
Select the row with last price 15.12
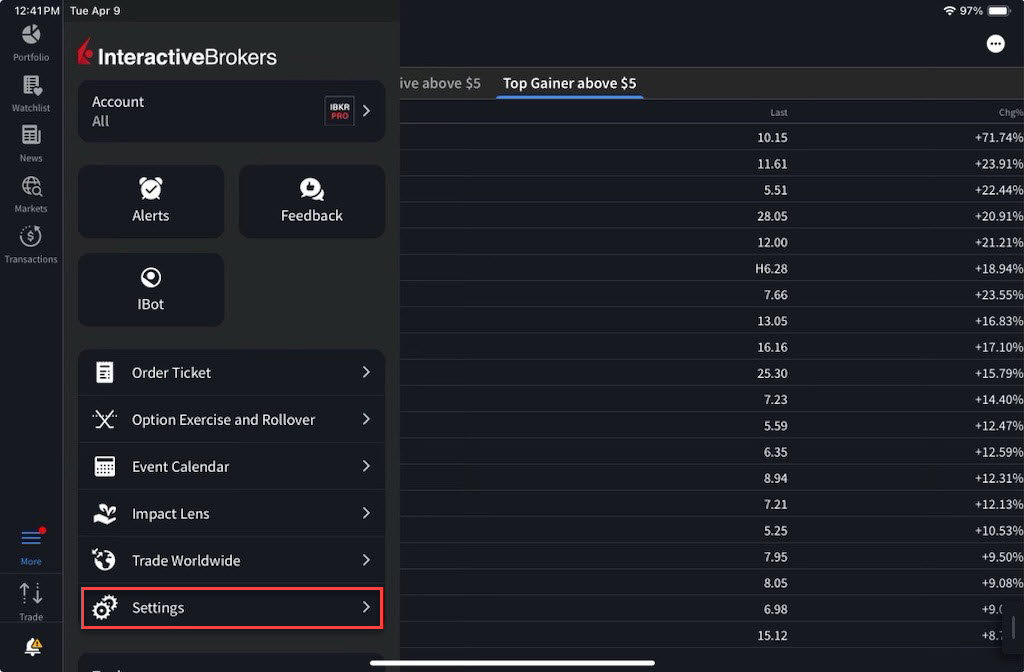pos(712,635)
